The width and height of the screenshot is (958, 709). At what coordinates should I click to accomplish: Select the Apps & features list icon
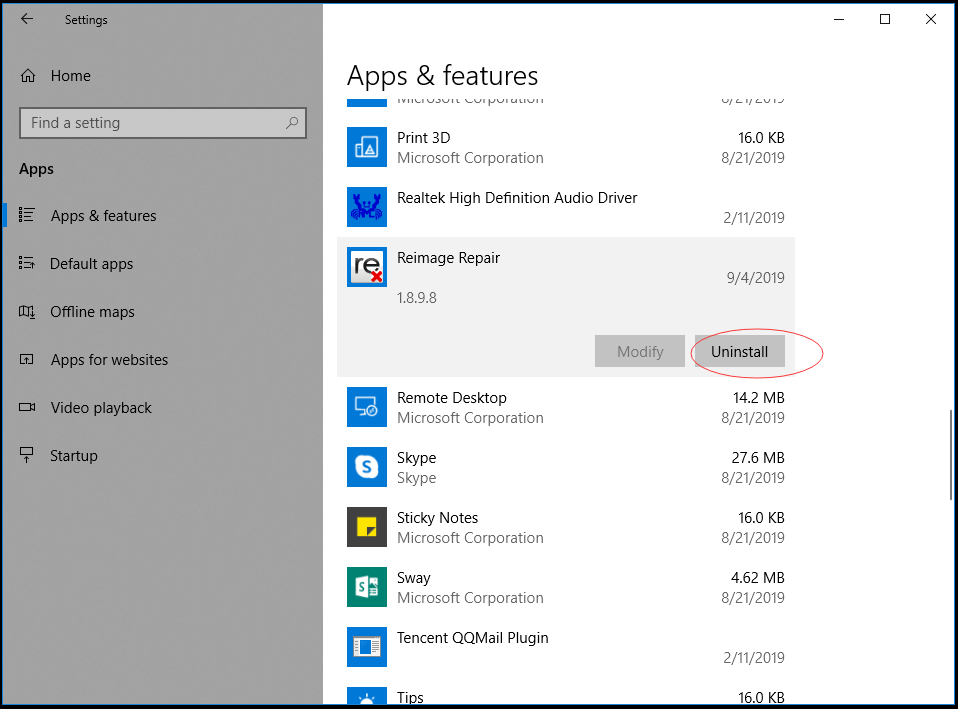pyautogui.click(x=26, y=215)
